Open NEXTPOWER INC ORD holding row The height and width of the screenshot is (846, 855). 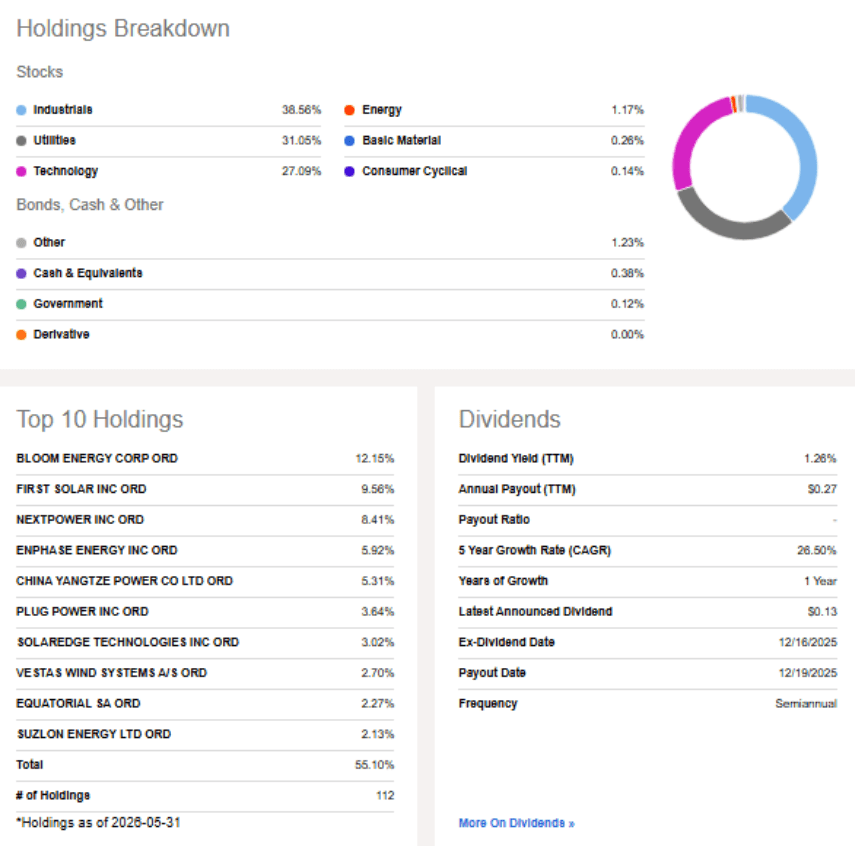(x=80, y=519)
